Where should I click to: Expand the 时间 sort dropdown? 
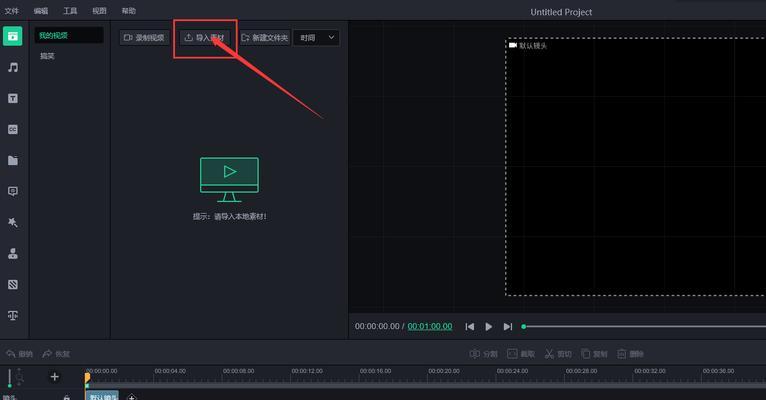point(317,38)
